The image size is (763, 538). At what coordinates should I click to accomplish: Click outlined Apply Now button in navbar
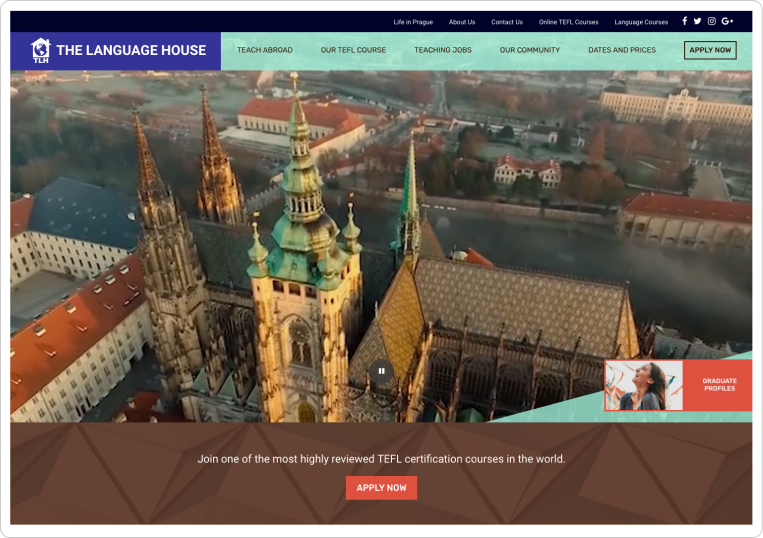710,50
